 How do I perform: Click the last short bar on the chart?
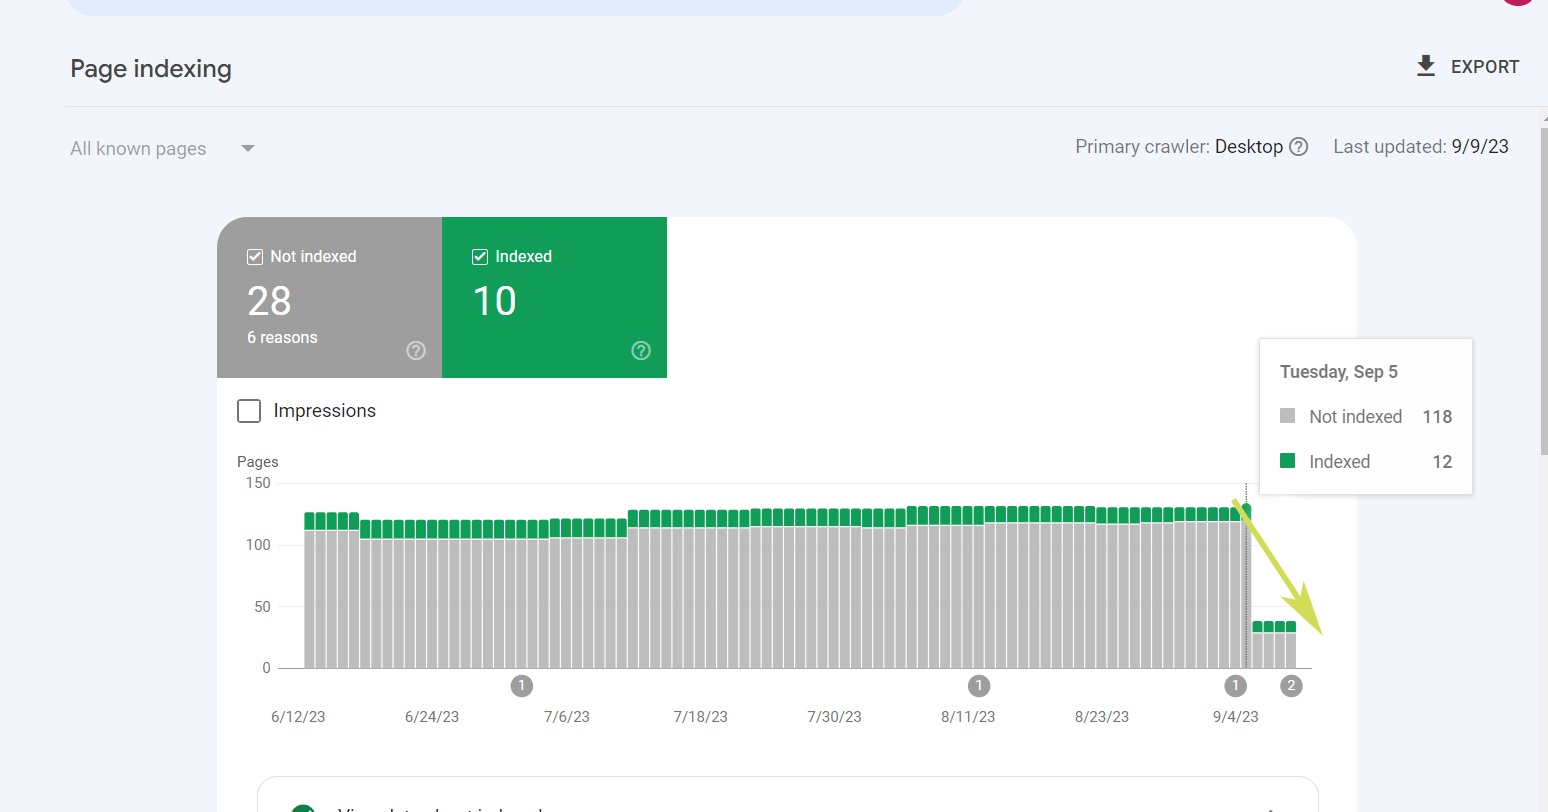1291,645
